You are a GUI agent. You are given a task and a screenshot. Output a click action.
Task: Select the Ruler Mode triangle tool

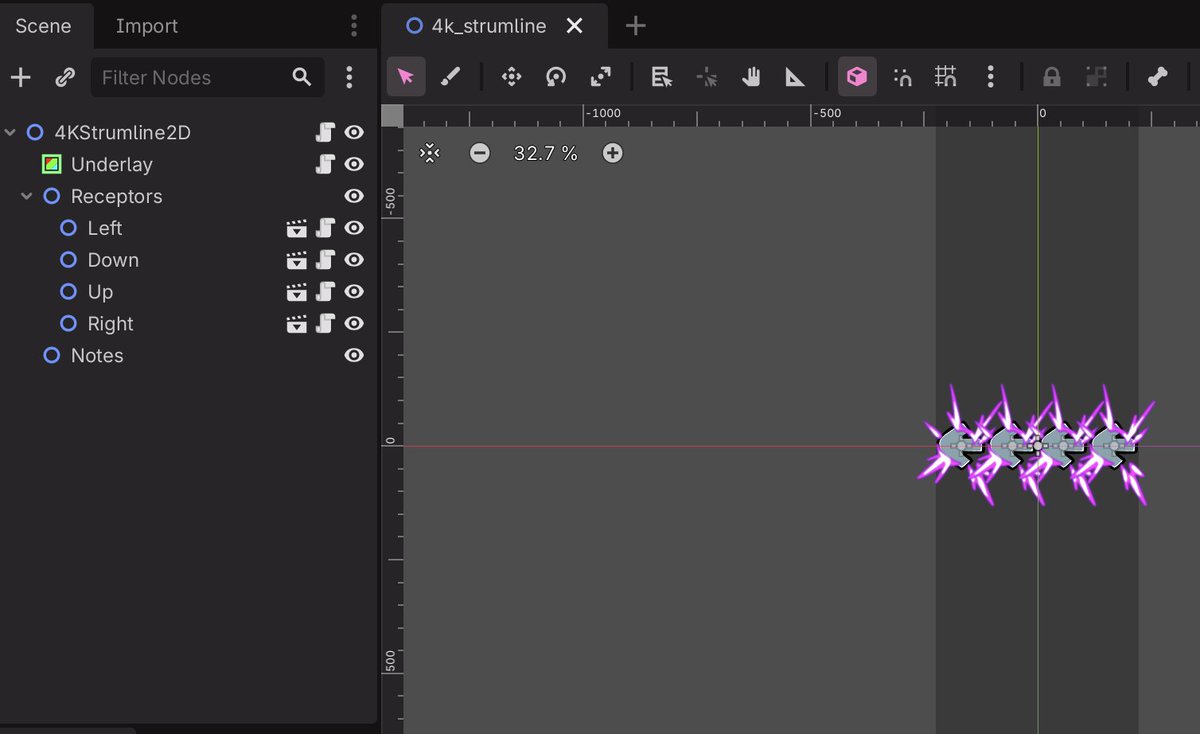[x=796, y=77]
